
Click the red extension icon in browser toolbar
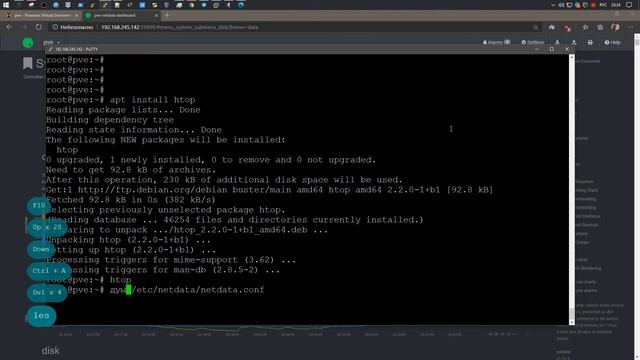tap(567, 27)
